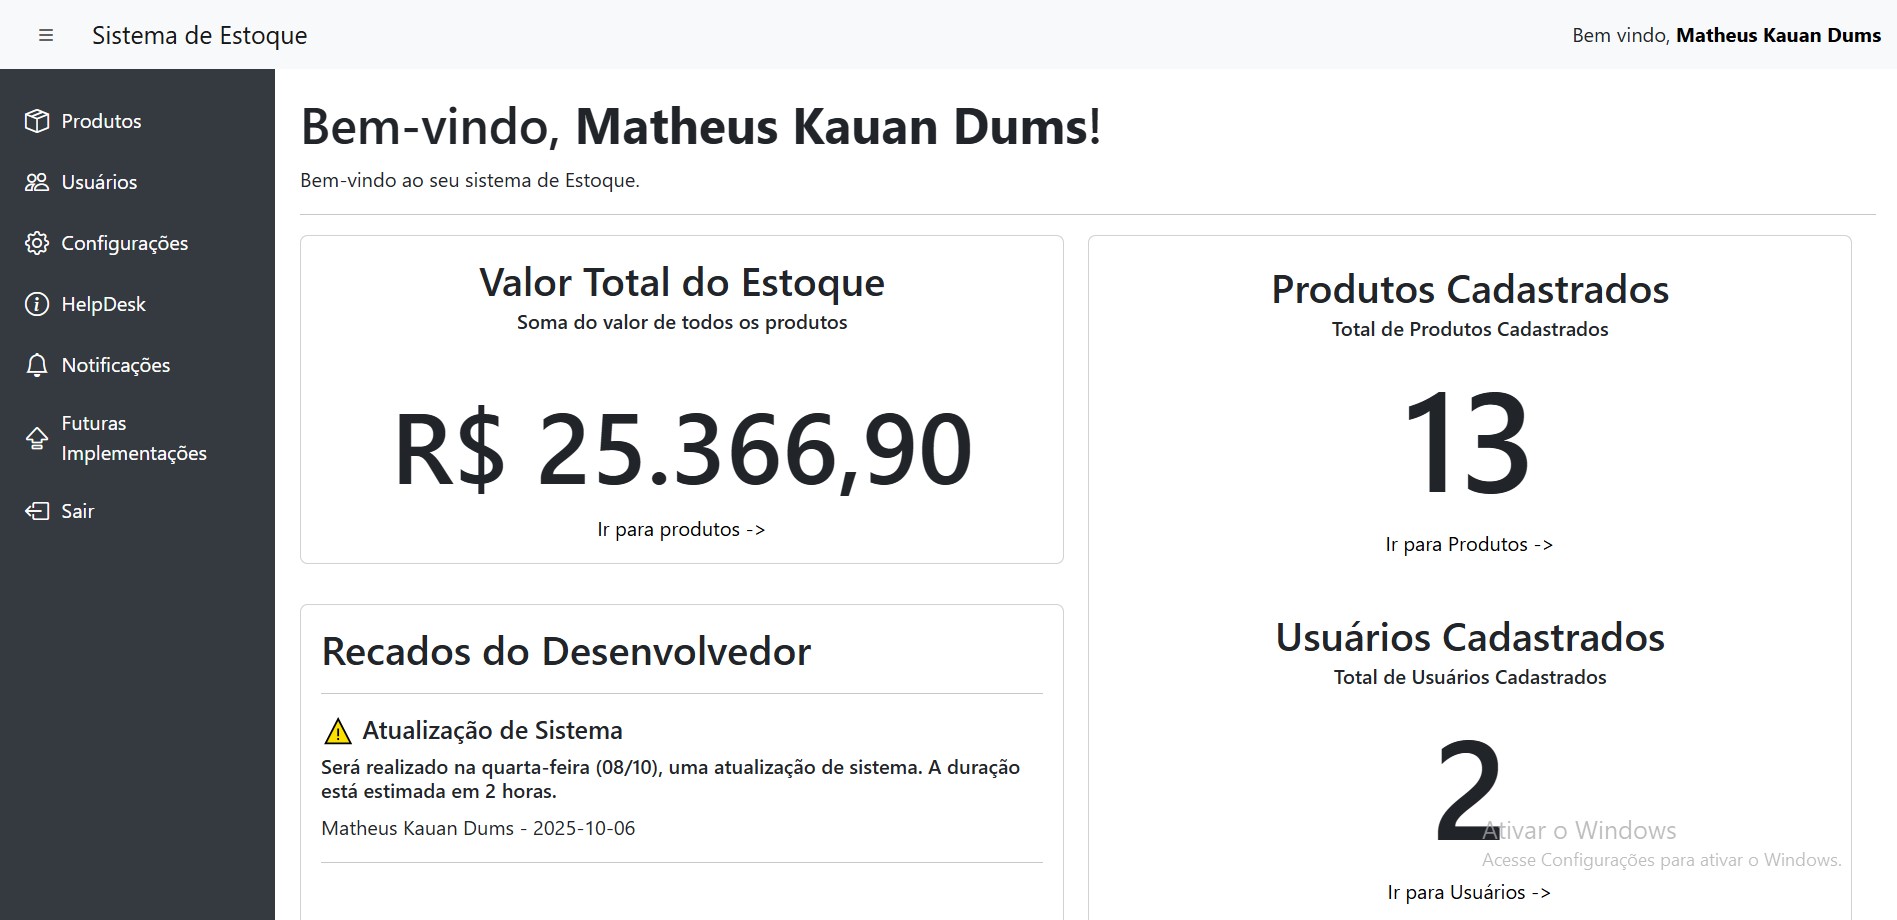Go to the Configurações menu entry
The width and height of the screenshot is (1897, 920).
tap(137, 243)
